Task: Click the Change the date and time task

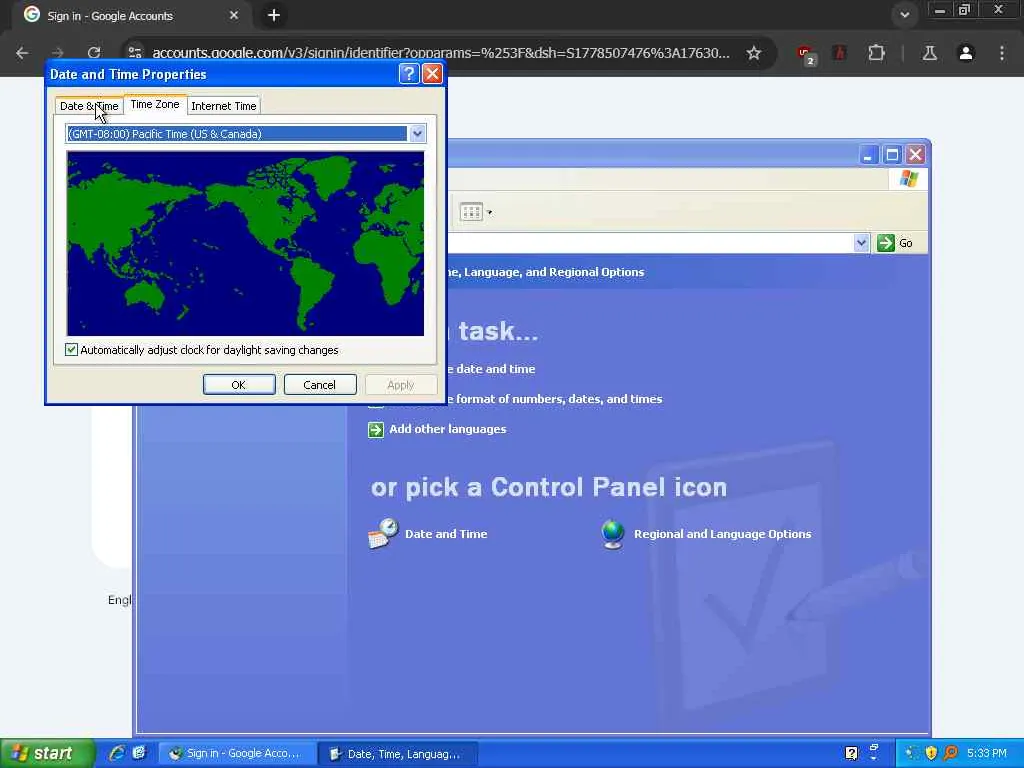Action: pyautogui.click(x=491, y=369)
